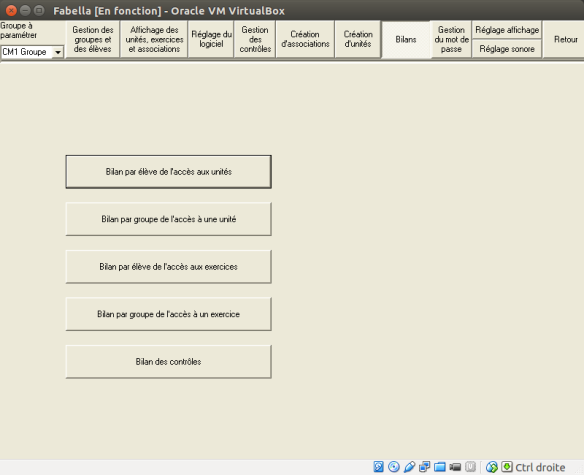Select the Création d'associations tab
Image resolution: width=584 pixels, height=475 pixels.
pos(305,39)
